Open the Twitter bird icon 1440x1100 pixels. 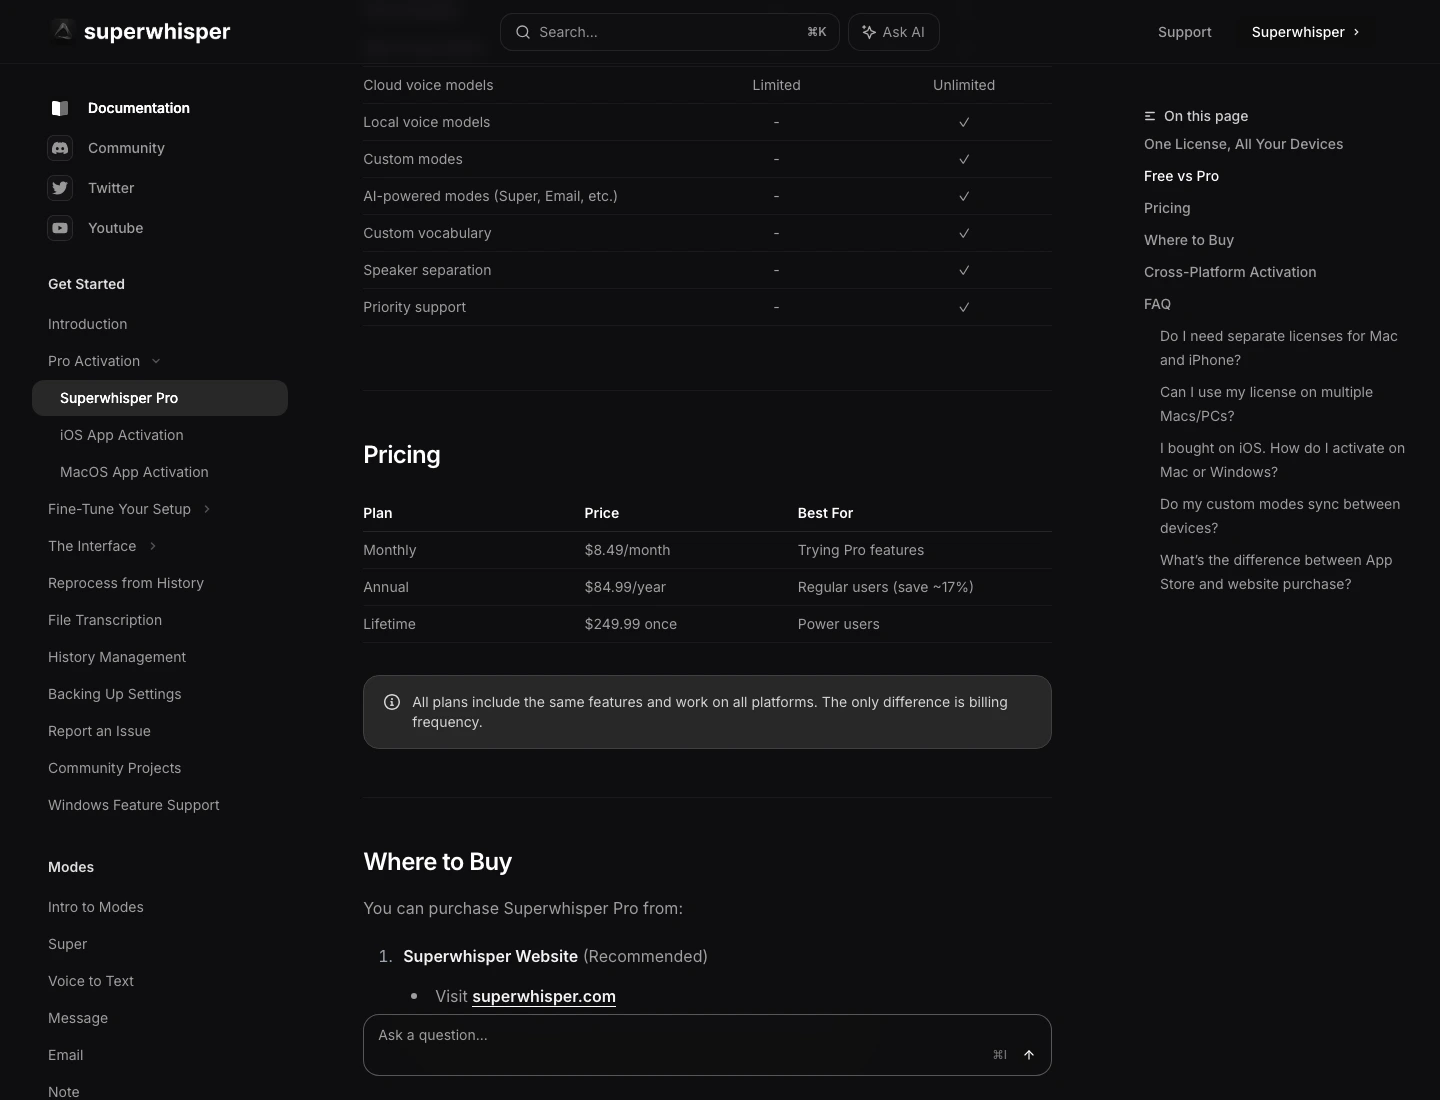click(60, 188)
